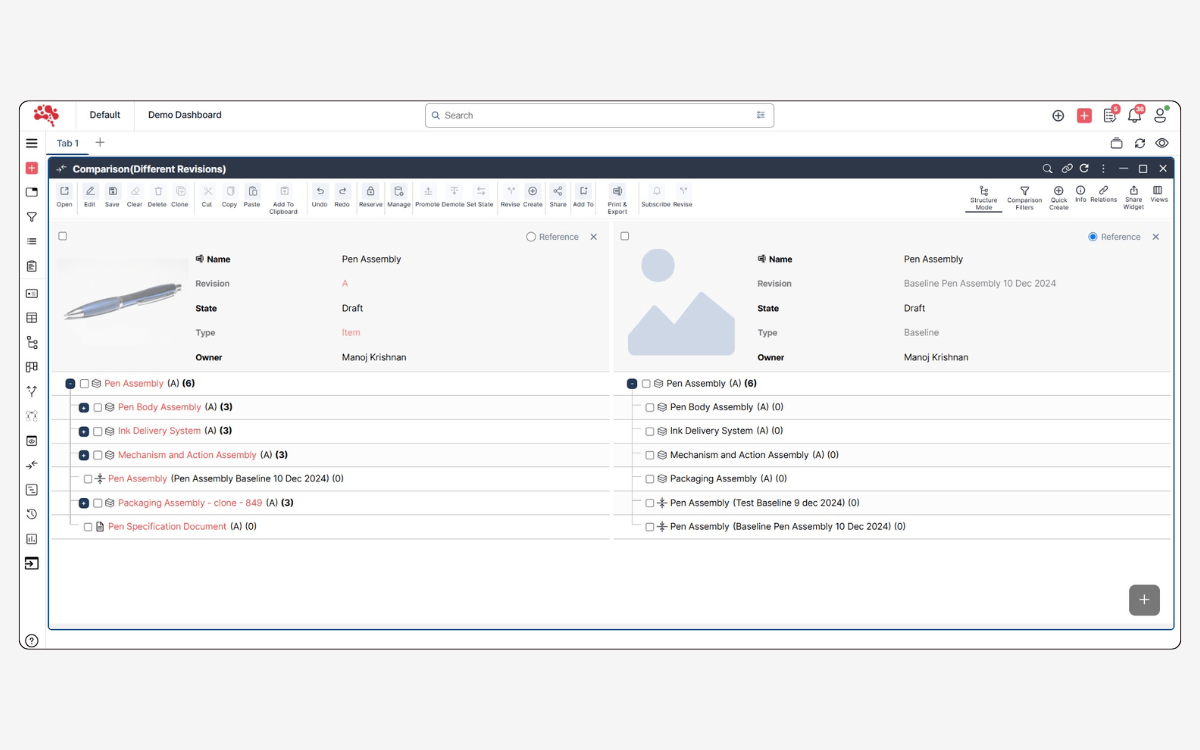Image resolution: width=1200 pixels, height=750 pixels.
Task: Switch to Structure Mode
Action: (x=983, y=193)
